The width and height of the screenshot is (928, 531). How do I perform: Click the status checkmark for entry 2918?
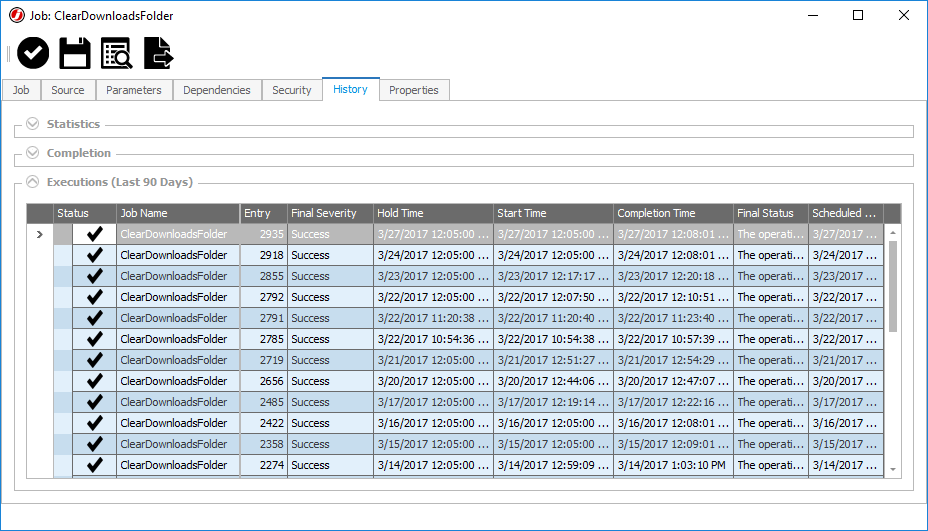[94, 255]
